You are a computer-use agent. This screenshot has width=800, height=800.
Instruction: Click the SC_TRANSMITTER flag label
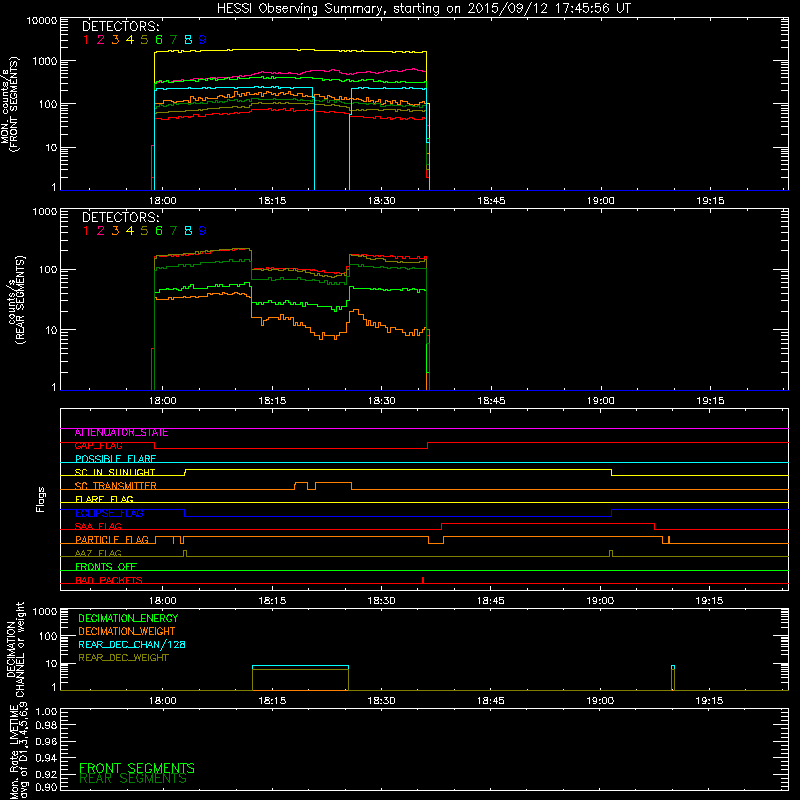pyautogui.click(x=115, y=486)
